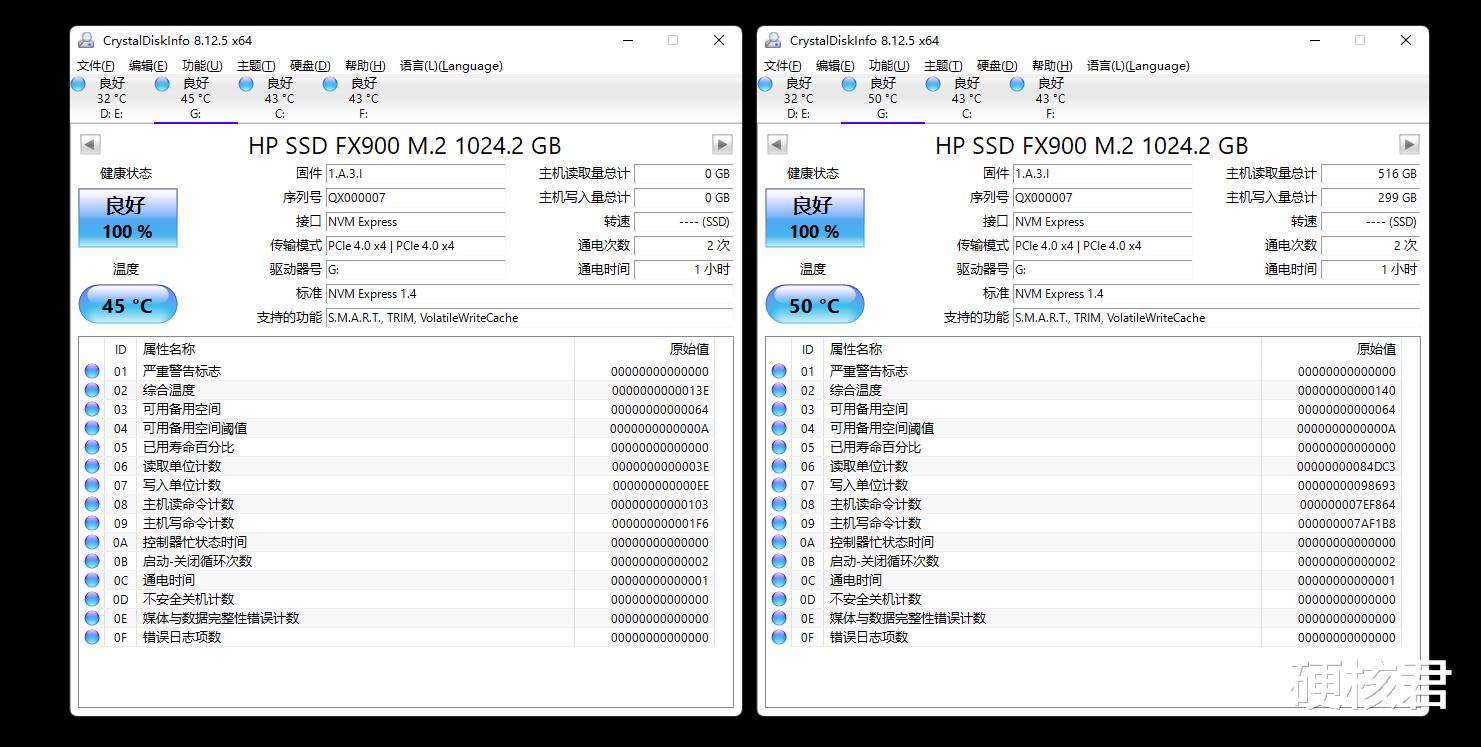Viewport: 1481px width, 747px height.
Task: Open 硬盘(D) menu in right window
Action: coord(997,66)
